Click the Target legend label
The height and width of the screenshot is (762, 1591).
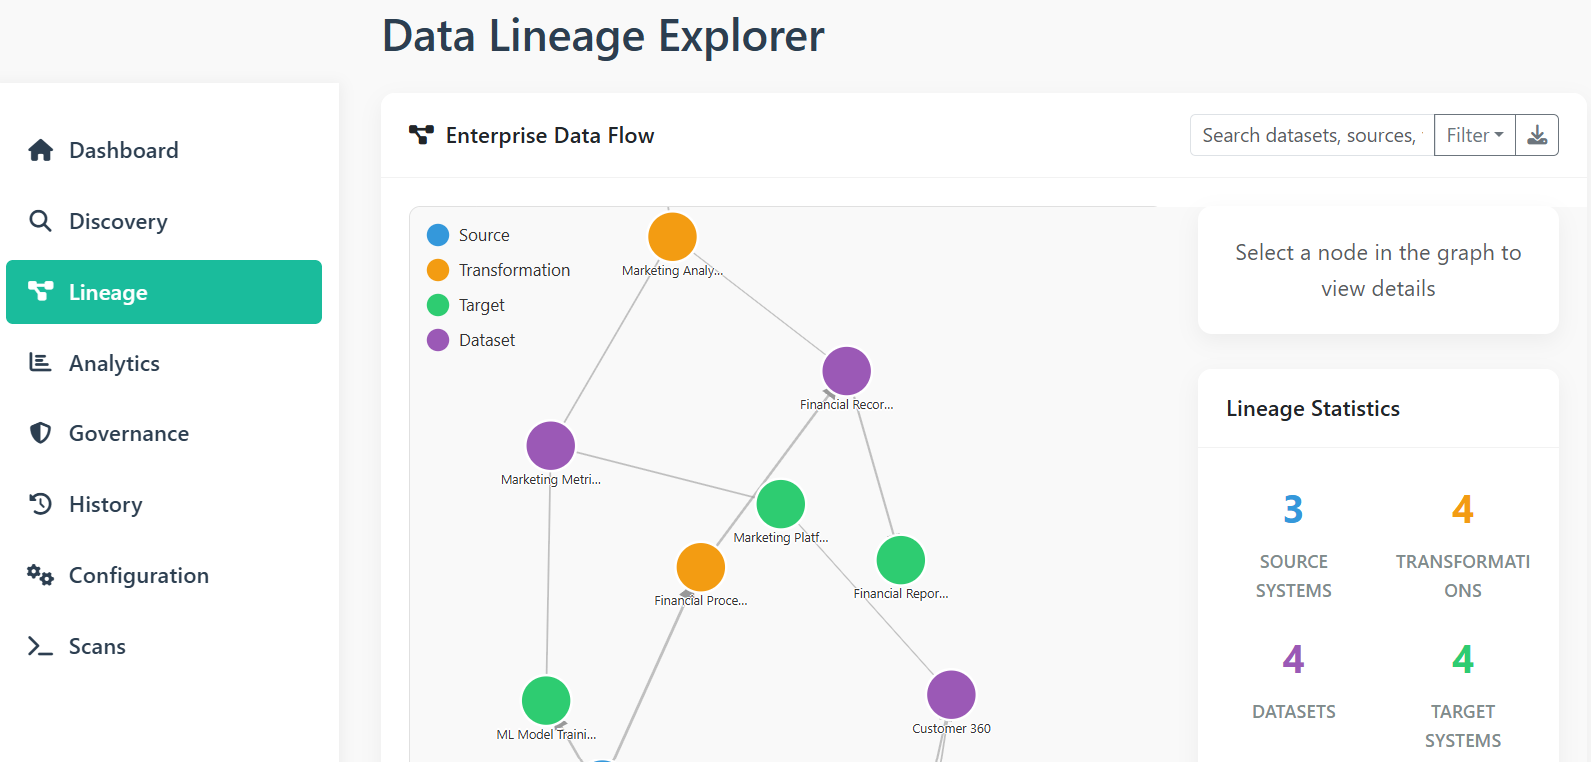[481, 305]
